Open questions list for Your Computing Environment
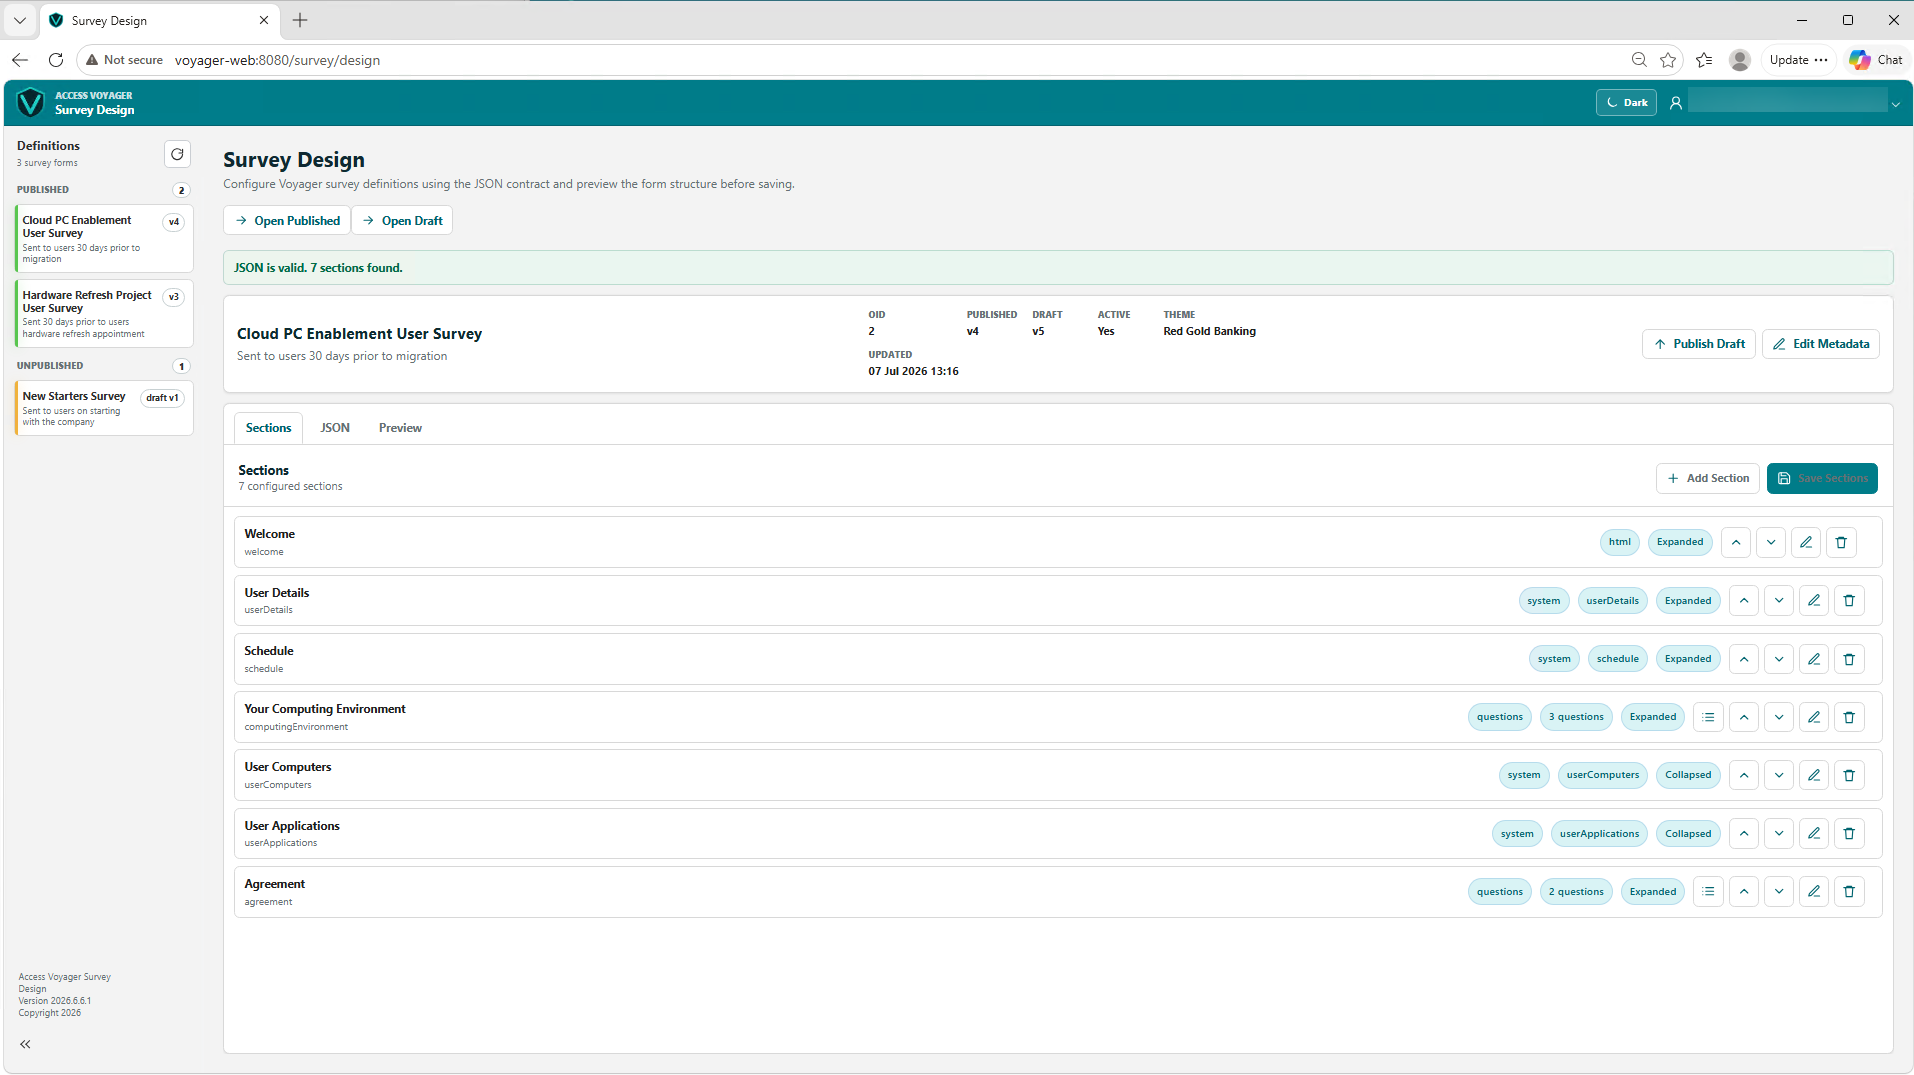Viewport: 1914px width, 1075px height. click(x=1709, y=717)
